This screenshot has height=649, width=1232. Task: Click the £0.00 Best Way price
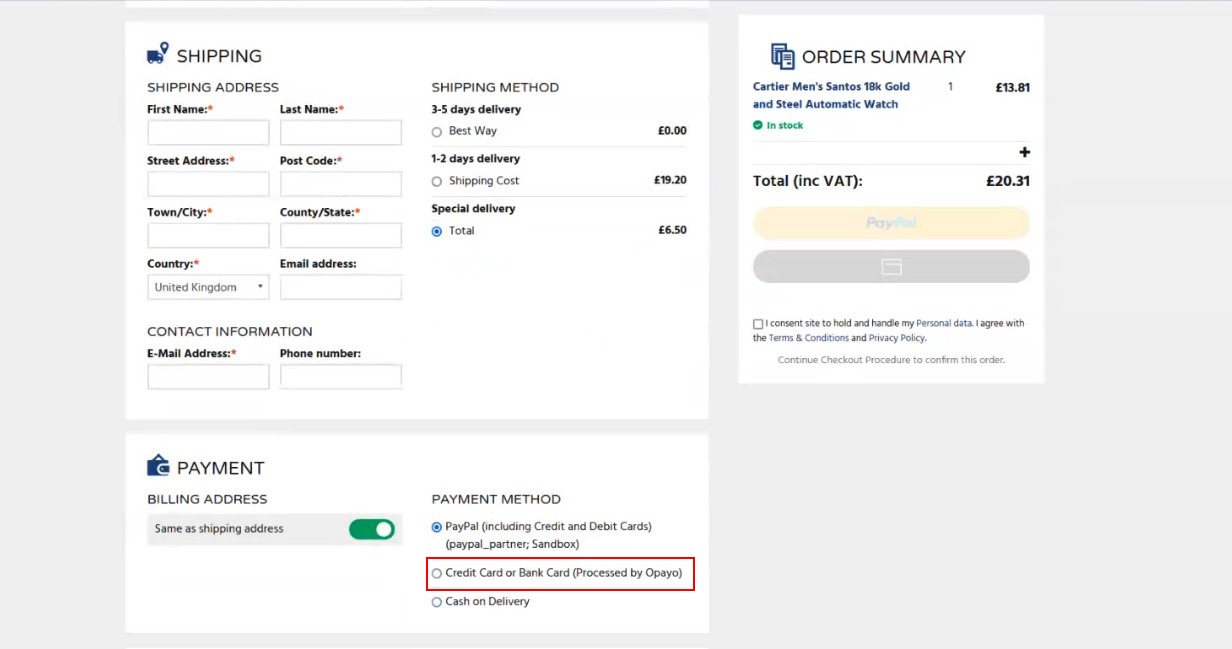tap(672, 131)
